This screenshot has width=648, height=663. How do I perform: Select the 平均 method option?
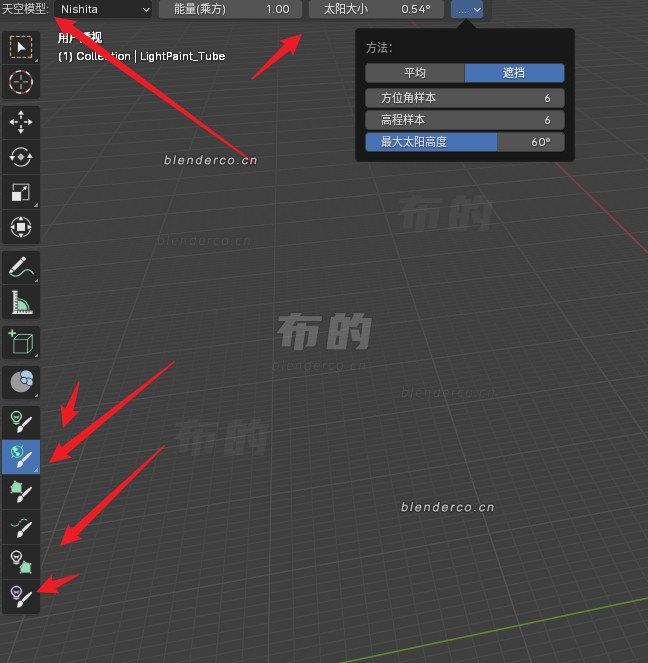pos(415,73)
